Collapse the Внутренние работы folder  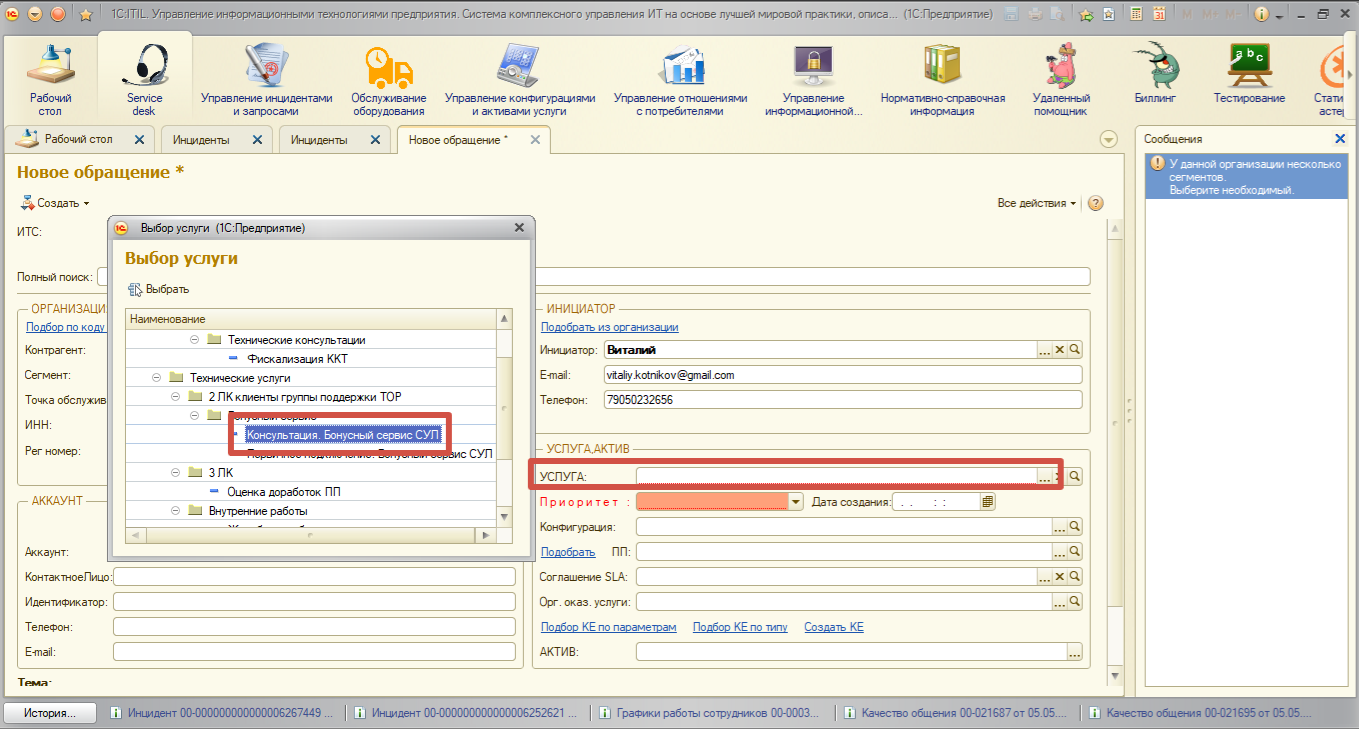pyautogui.click(x=176, y=511)
